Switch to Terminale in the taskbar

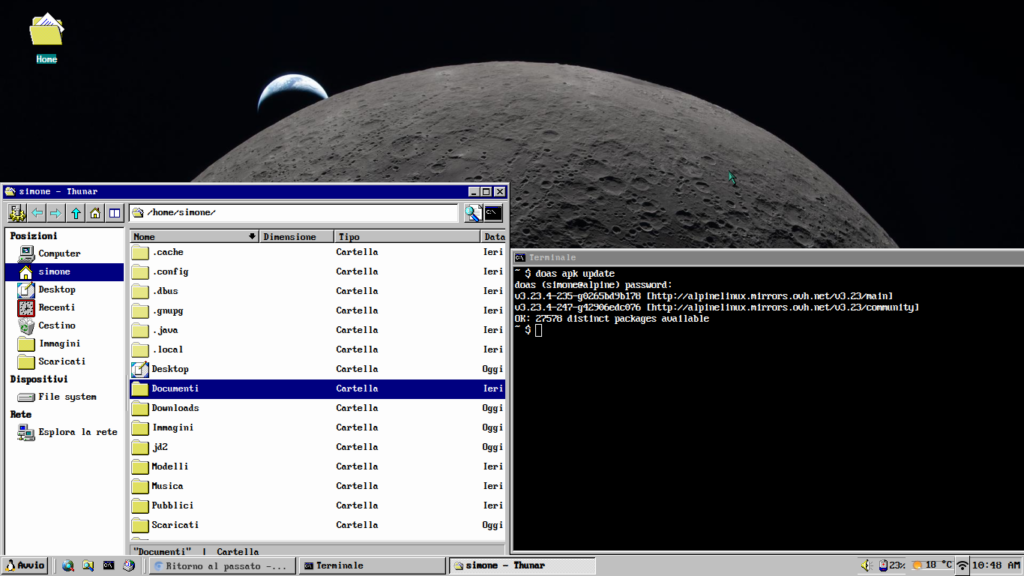click(x=372, y=566)
